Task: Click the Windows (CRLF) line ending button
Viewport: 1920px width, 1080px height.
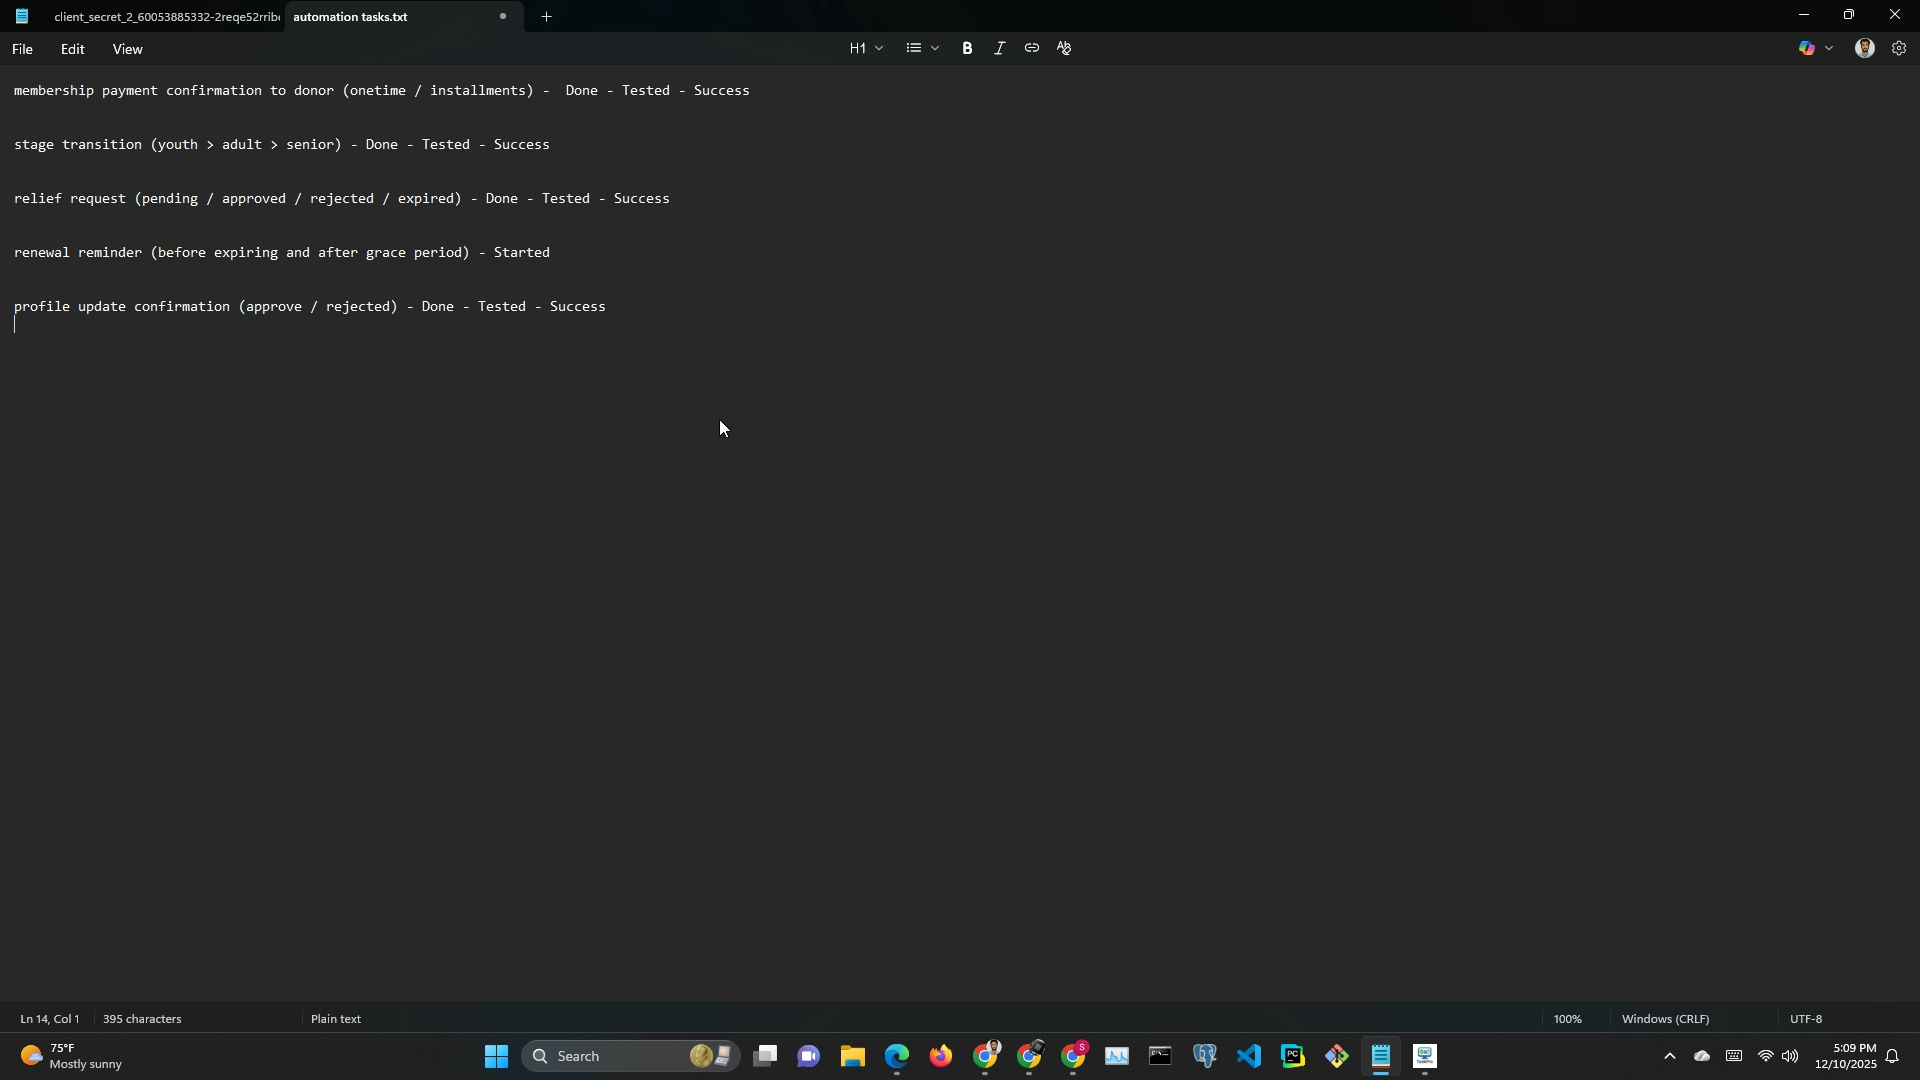Action: [x=1665, y=1019]
